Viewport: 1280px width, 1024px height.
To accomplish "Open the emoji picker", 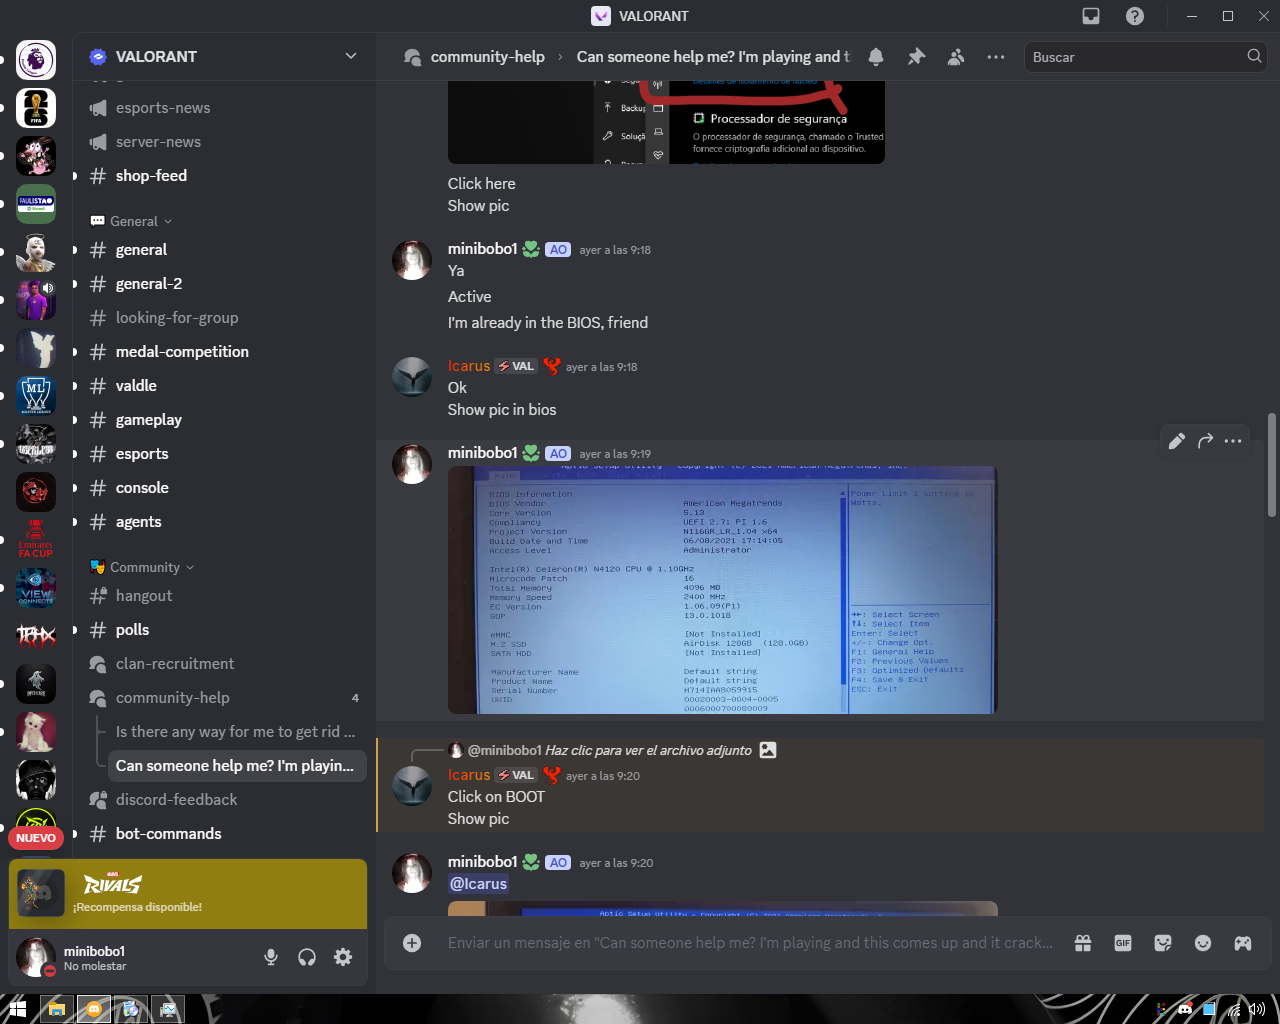I will tap(1202, 942).
